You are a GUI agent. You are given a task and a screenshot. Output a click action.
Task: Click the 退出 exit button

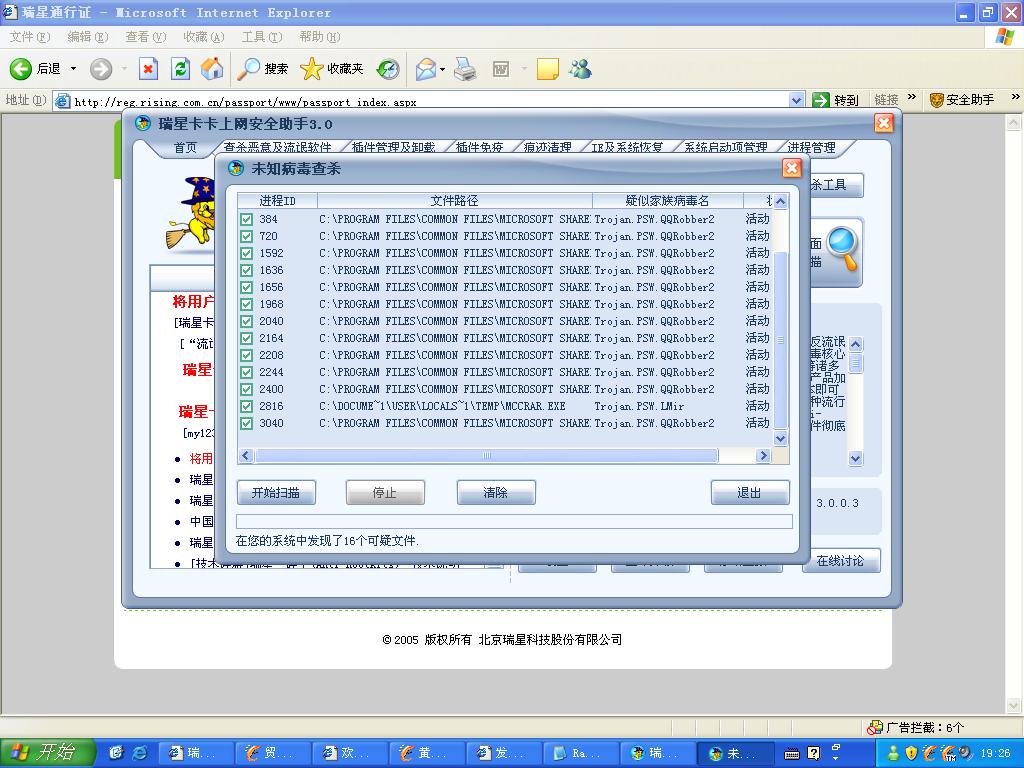pyautogui.click(x=750, y=492)
